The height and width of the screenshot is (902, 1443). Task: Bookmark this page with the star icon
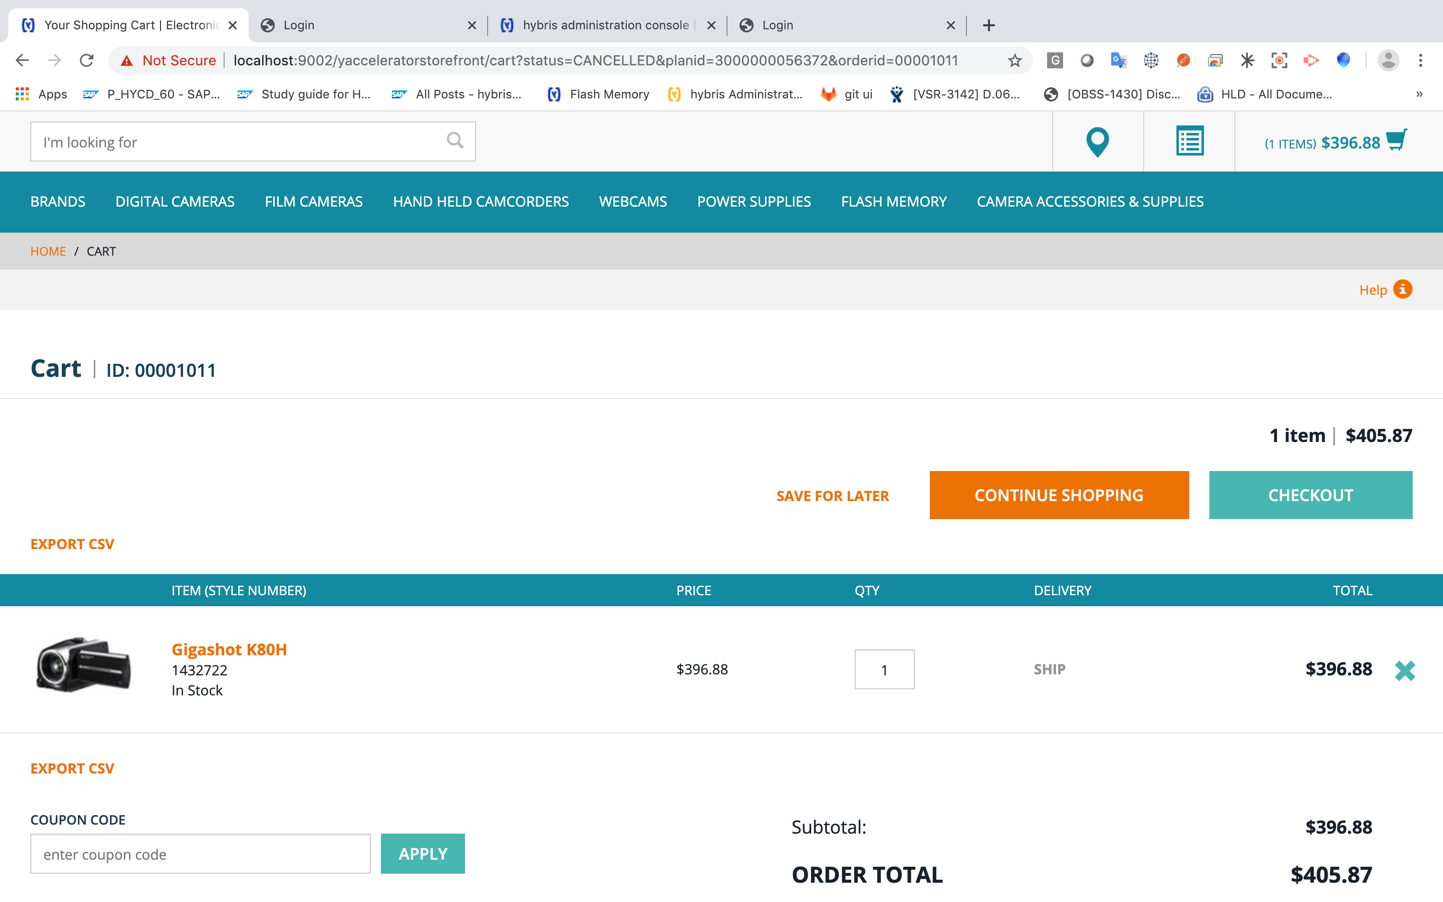[x=1014, y=61]
